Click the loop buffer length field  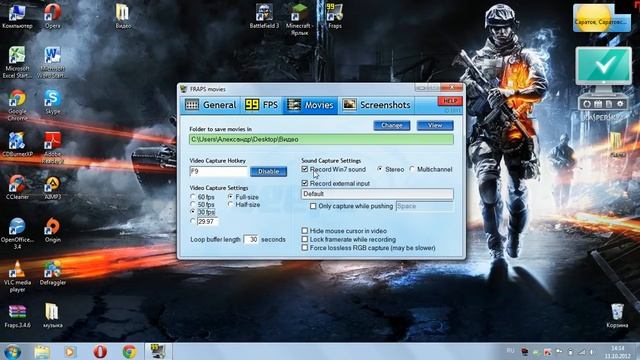pyautogui.click(x=251, y=239)
